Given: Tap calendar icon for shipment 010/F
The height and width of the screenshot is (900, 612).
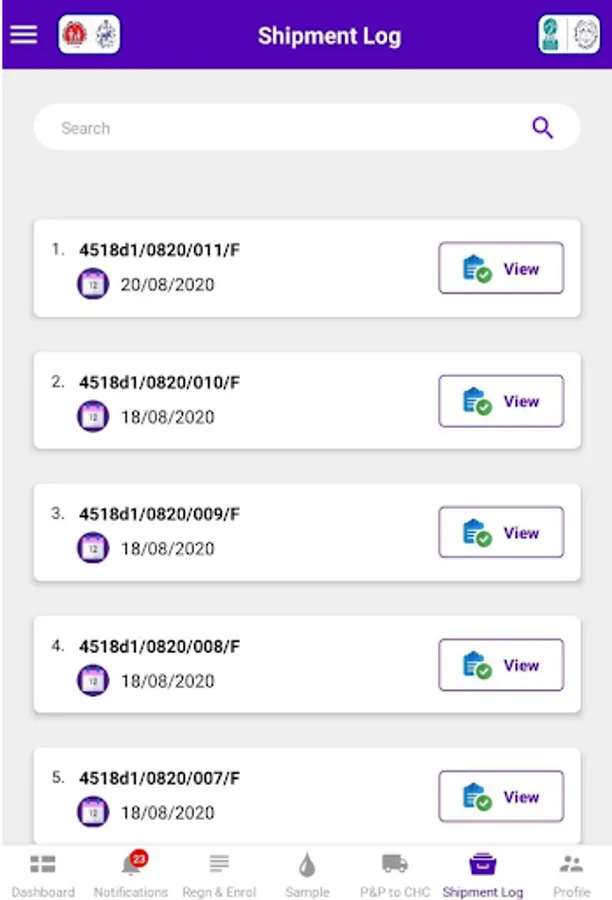Looking at the screenshot, I should click(x=93, y=417).
